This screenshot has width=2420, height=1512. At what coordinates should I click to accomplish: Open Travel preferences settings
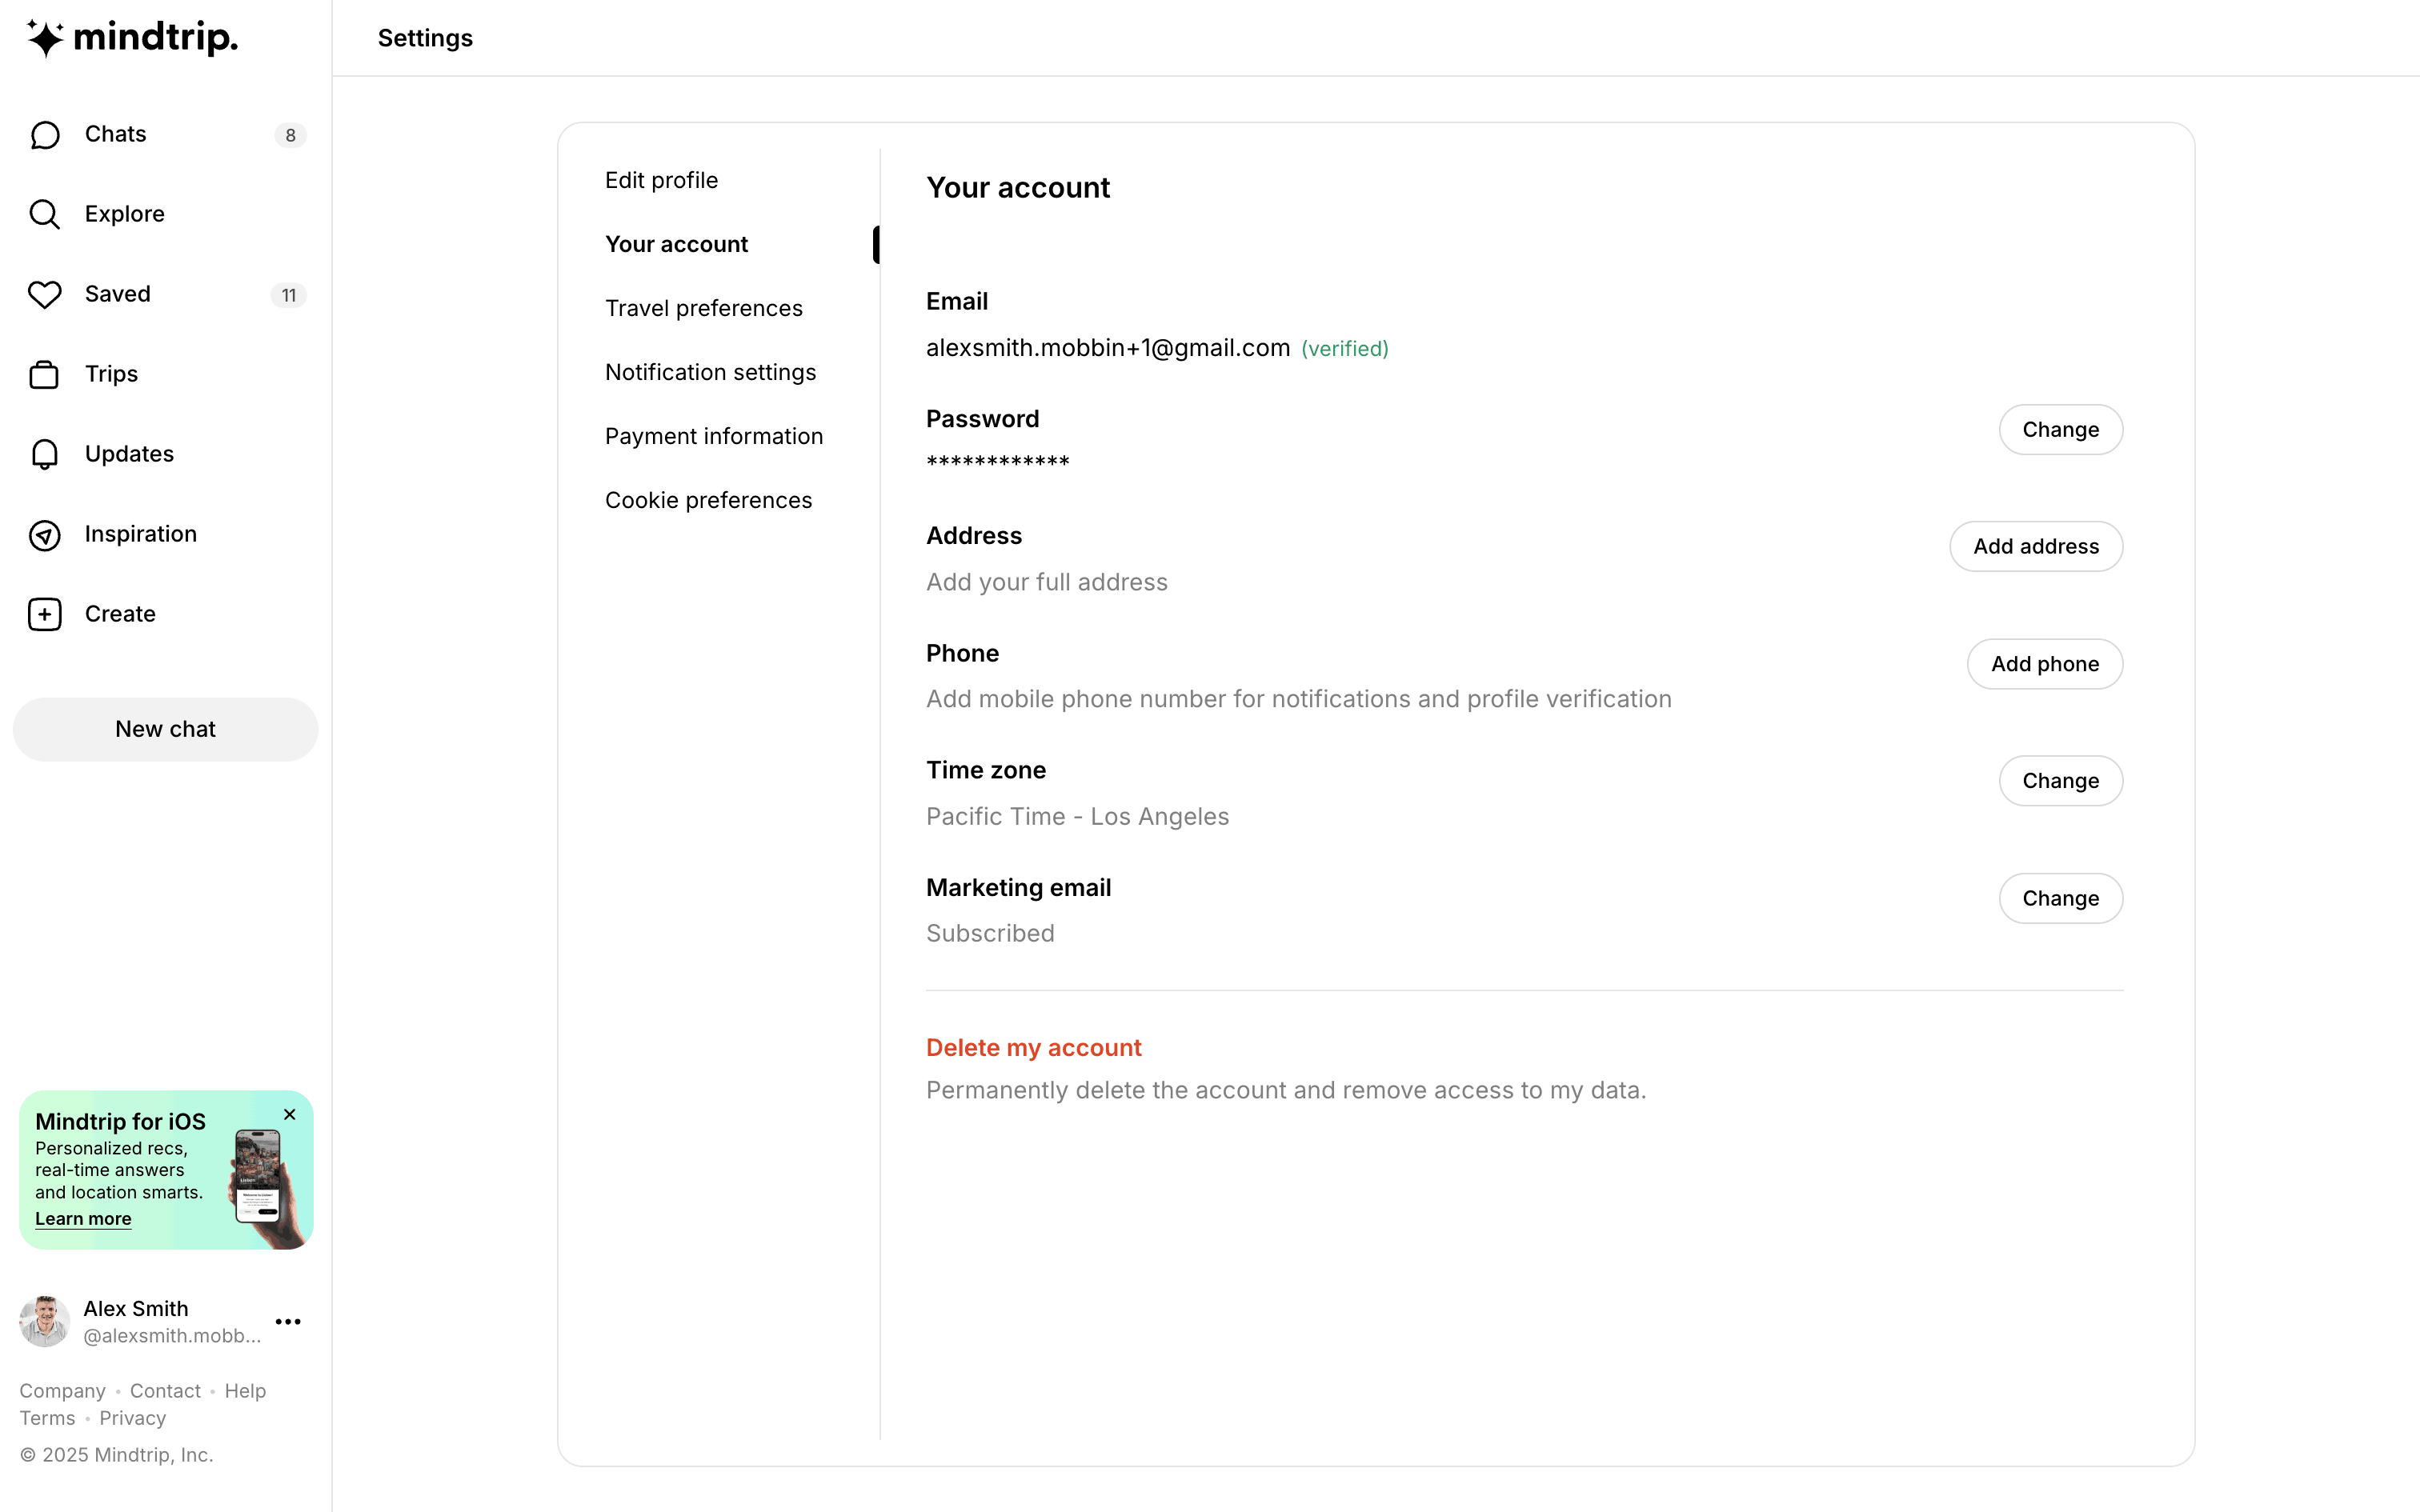coord(703,308)
